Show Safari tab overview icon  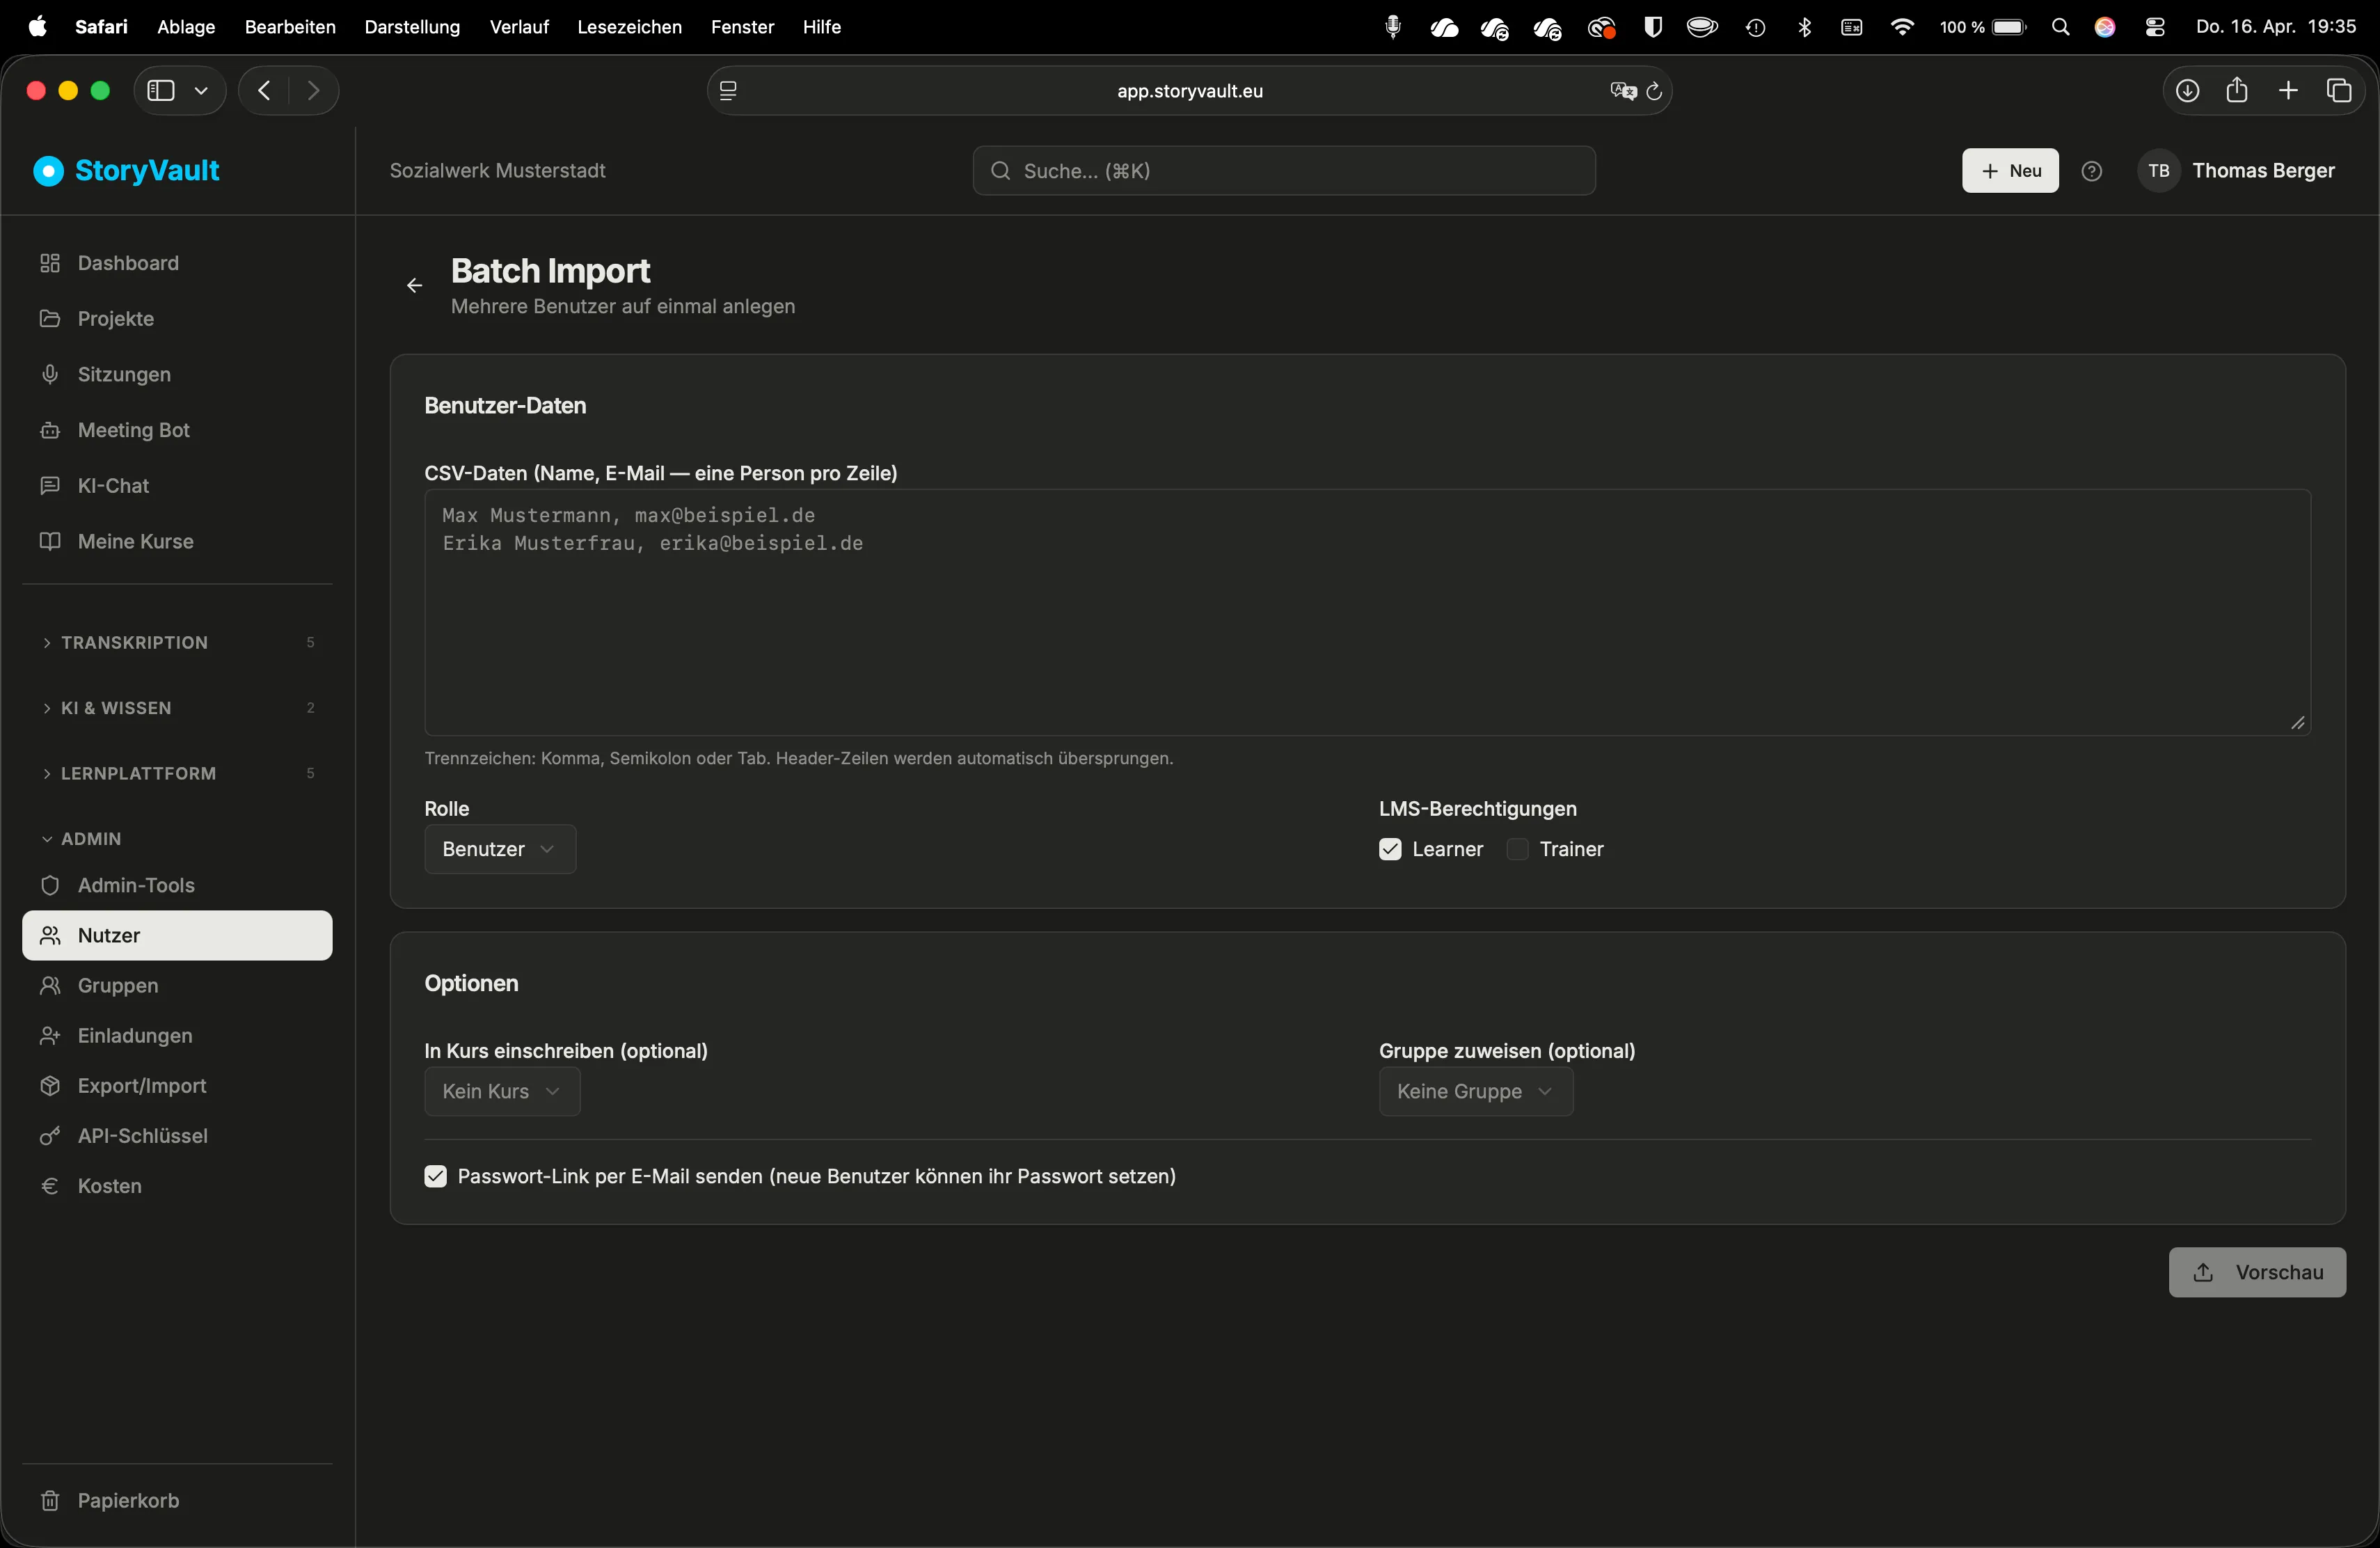pyautogui.click(x=2339, y=91)
